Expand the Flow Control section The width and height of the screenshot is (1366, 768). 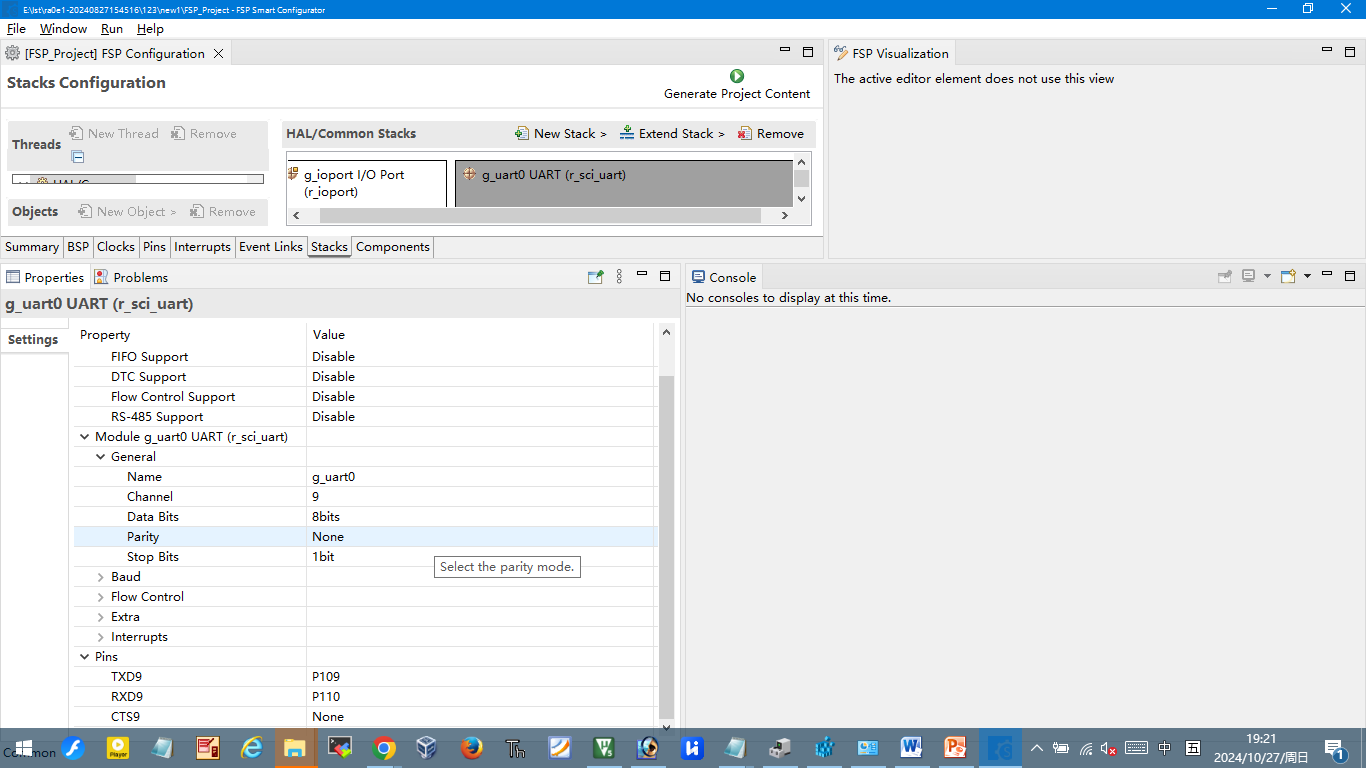coord(100,597)
